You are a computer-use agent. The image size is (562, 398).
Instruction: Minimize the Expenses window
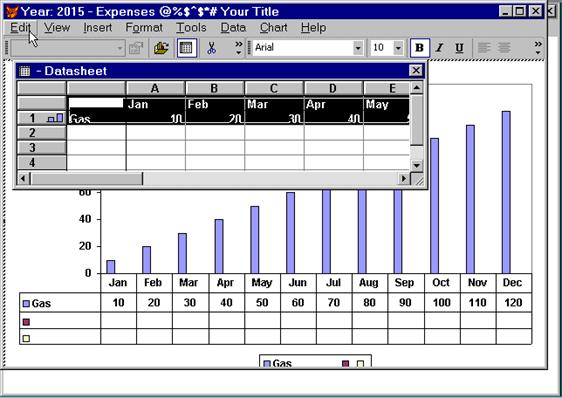click(x=505, y=11)
